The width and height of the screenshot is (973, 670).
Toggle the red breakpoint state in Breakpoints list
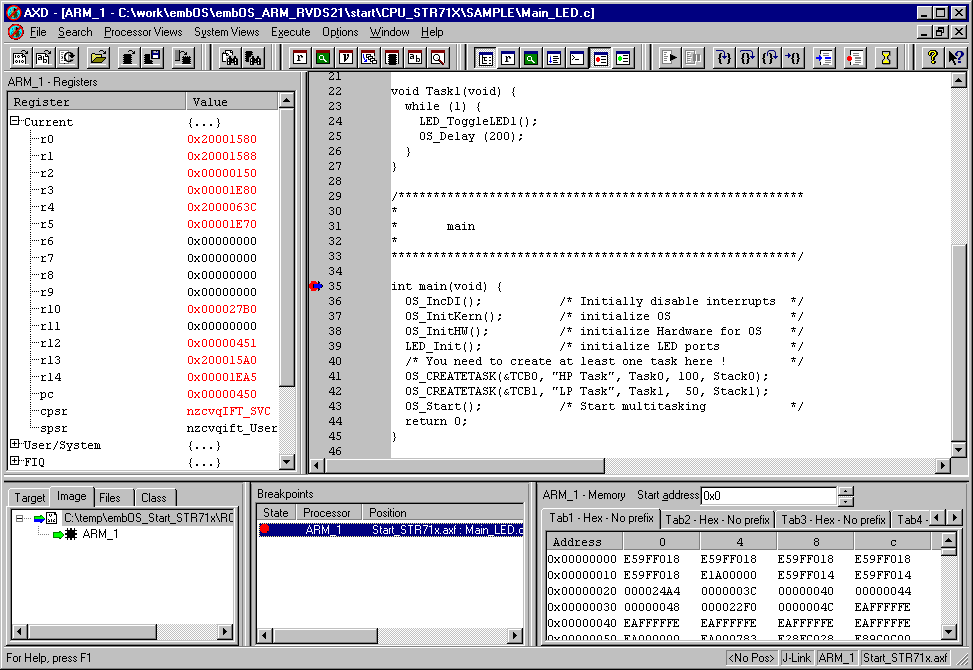[x=265, y=530]
